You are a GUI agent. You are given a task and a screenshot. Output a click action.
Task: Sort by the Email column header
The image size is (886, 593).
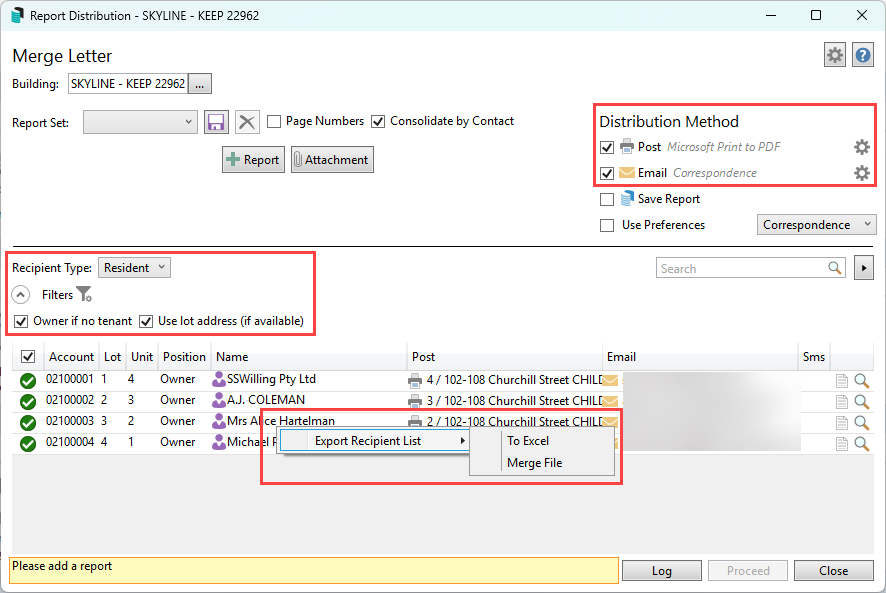(x=700, y=357)
